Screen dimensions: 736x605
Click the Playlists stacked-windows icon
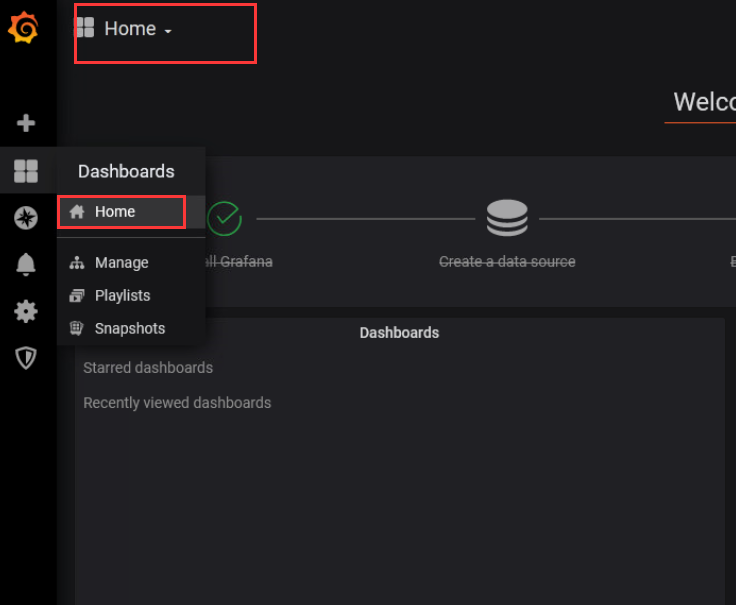77,295
